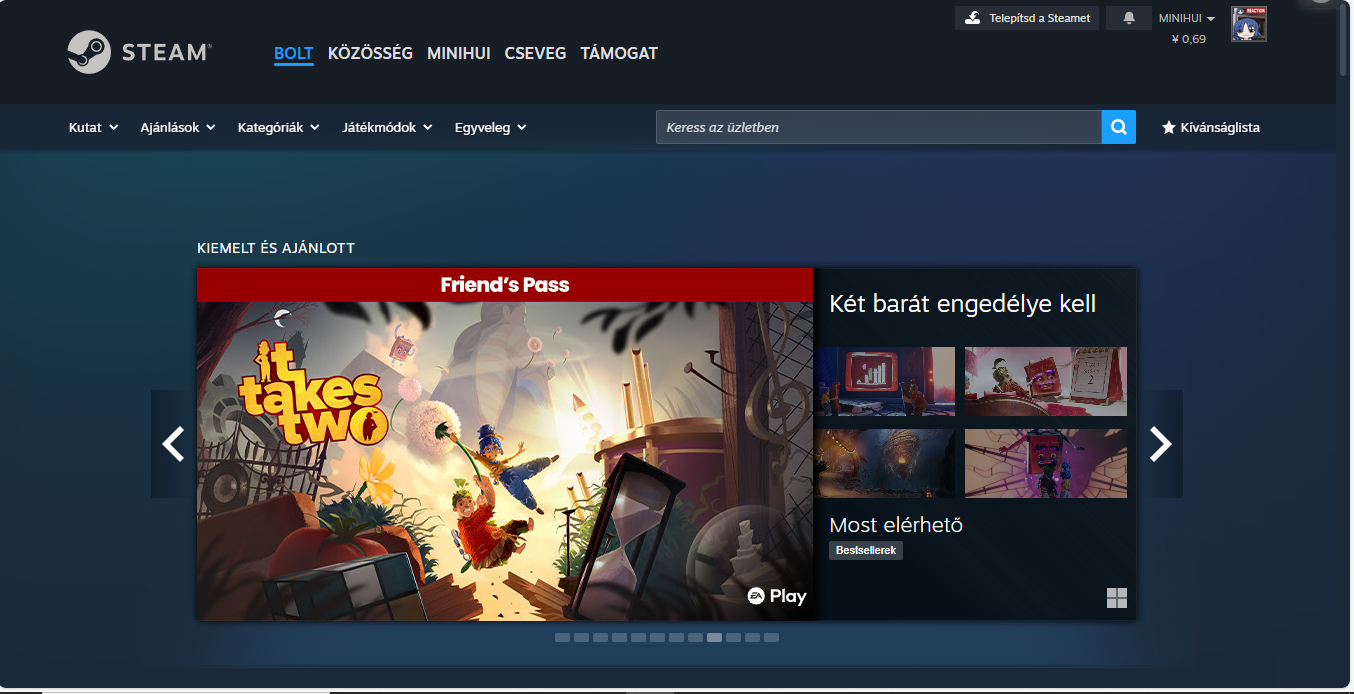1354x694 pixels.
Task: Click Telepítsd a Steamet button
Action: 1027,18
